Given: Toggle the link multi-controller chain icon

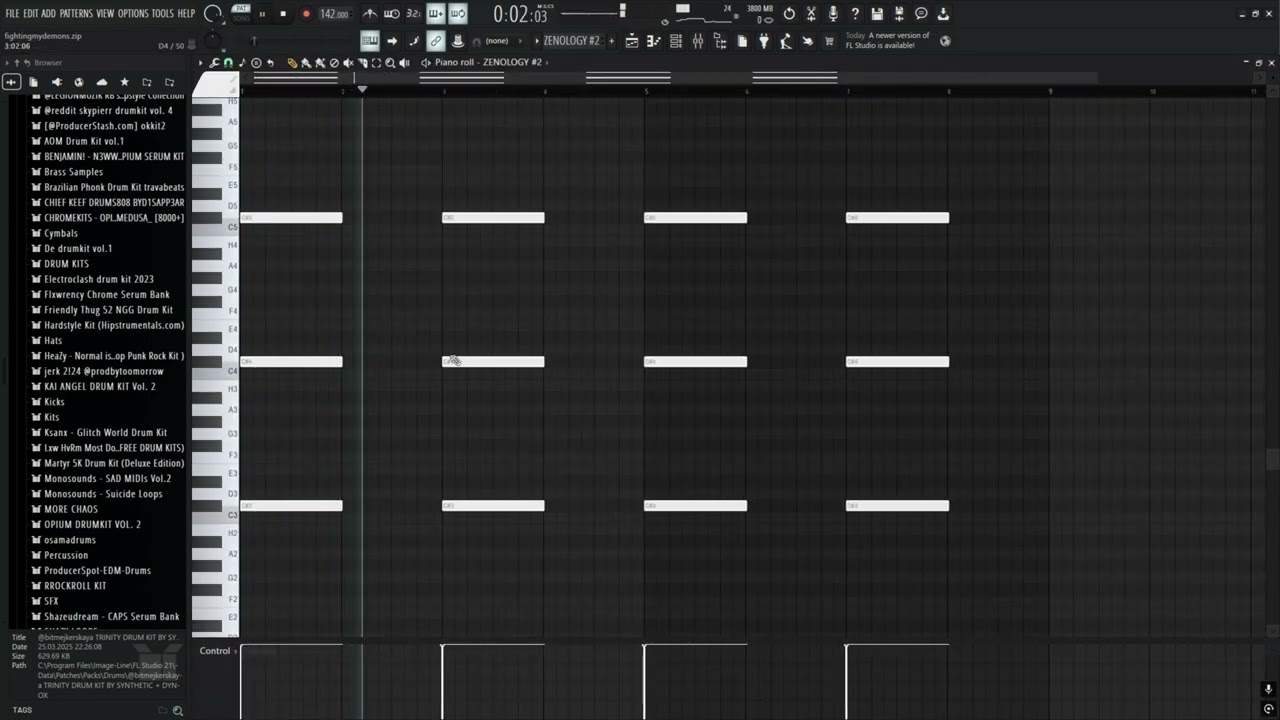Looking at the screenshot, I should pyautogui.click(x=435, y=41).
